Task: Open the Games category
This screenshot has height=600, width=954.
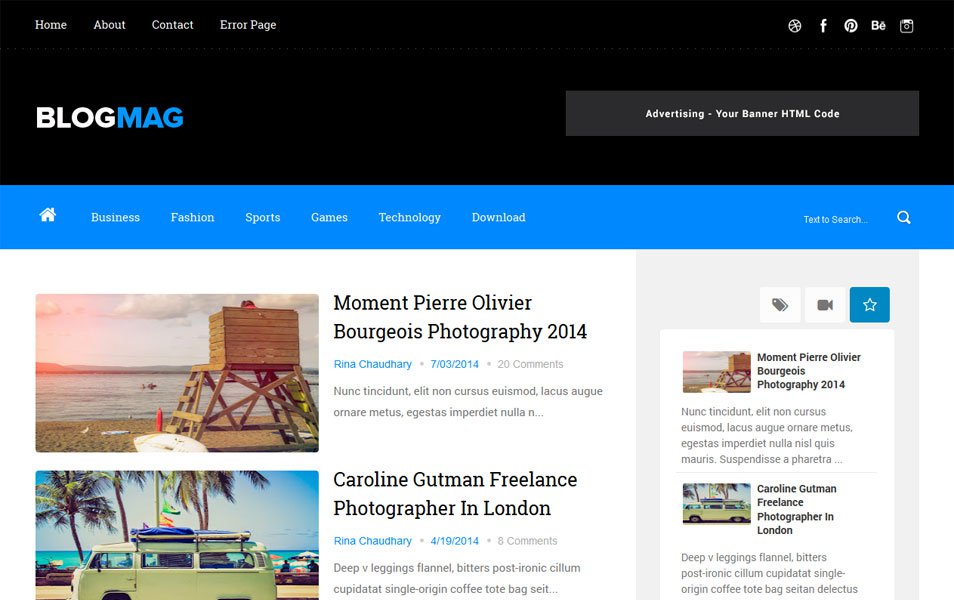Action: tap(329, 217)
